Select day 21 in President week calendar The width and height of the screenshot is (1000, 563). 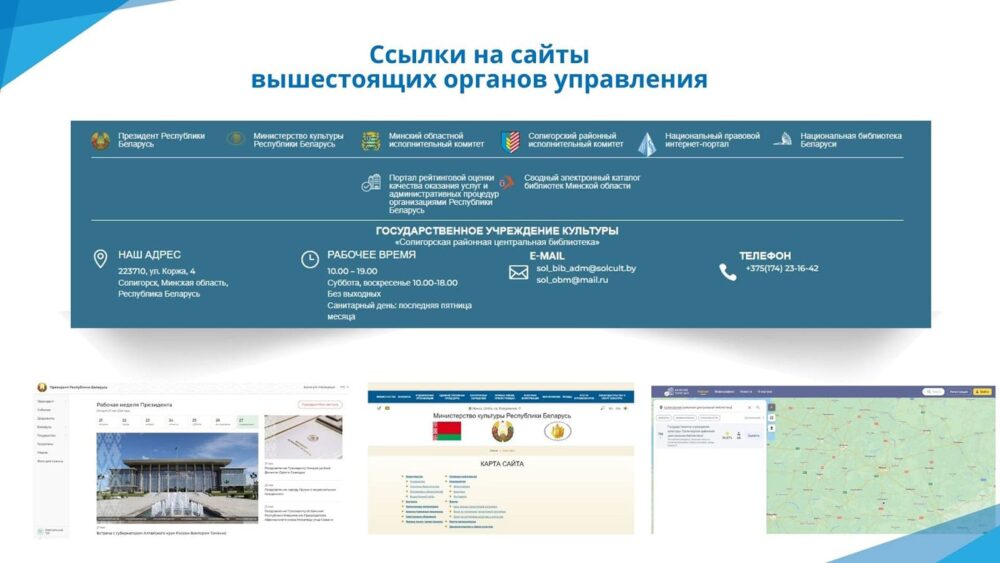pos(107,421)
